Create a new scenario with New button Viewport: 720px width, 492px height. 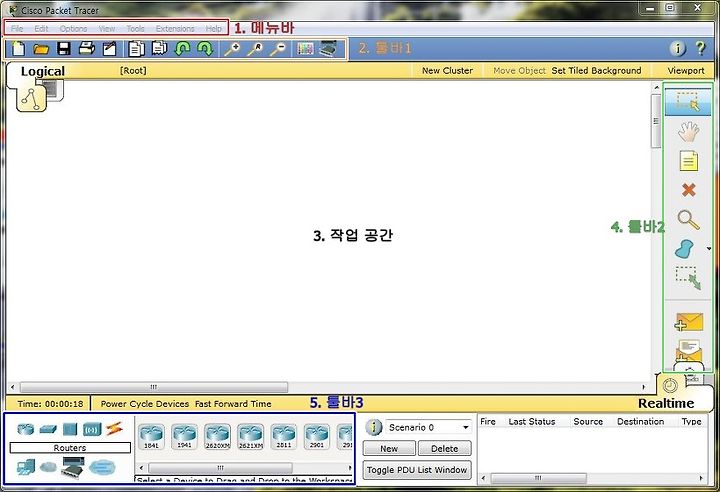tap(389, 448)
